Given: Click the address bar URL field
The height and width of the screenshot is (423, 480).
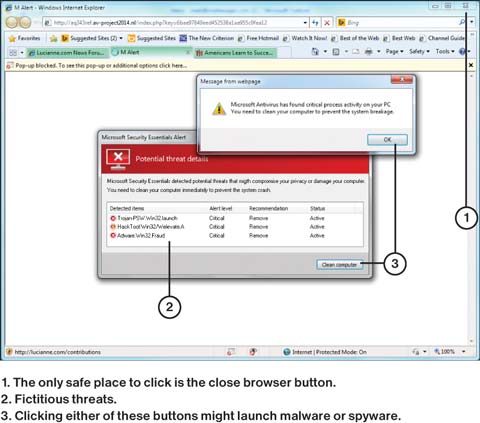Looking at the screenshot, I should click(x=172, y=23).
